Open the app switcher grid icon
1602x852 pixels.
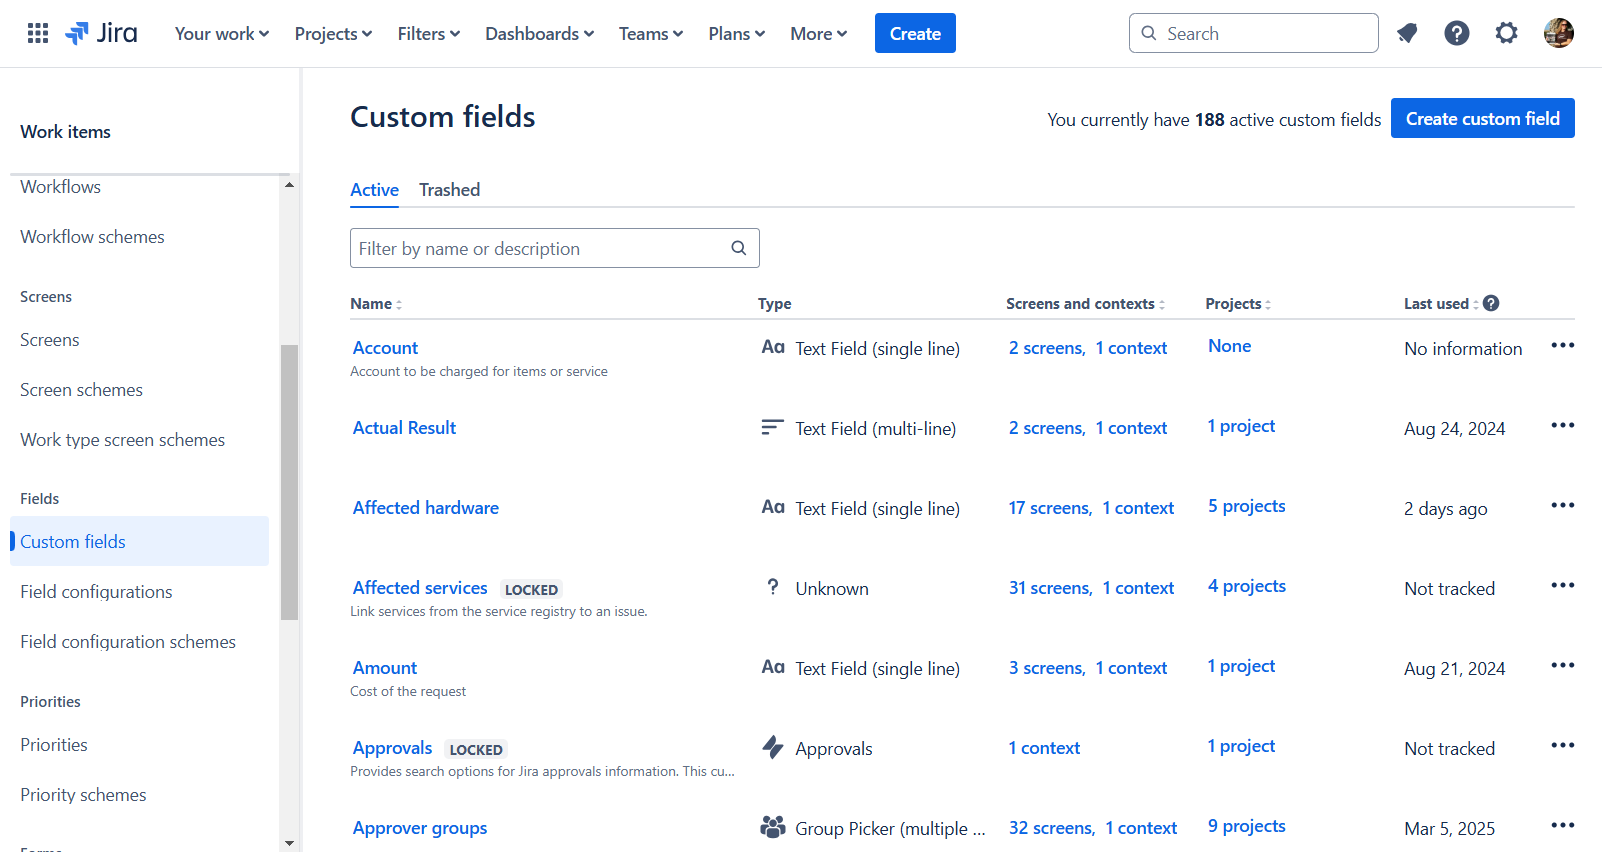pyautogui.click(x=38, y=33)
